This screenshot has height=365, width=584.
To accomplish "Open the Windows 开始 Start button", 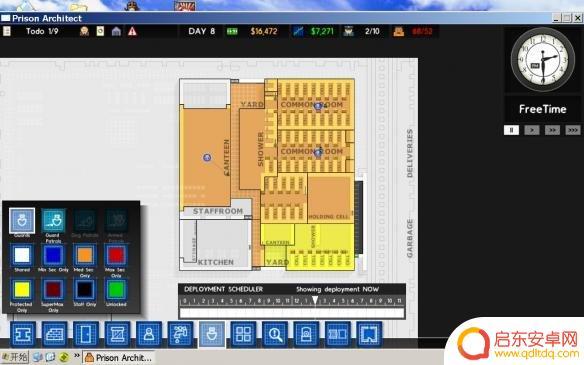I will (14, 358).
